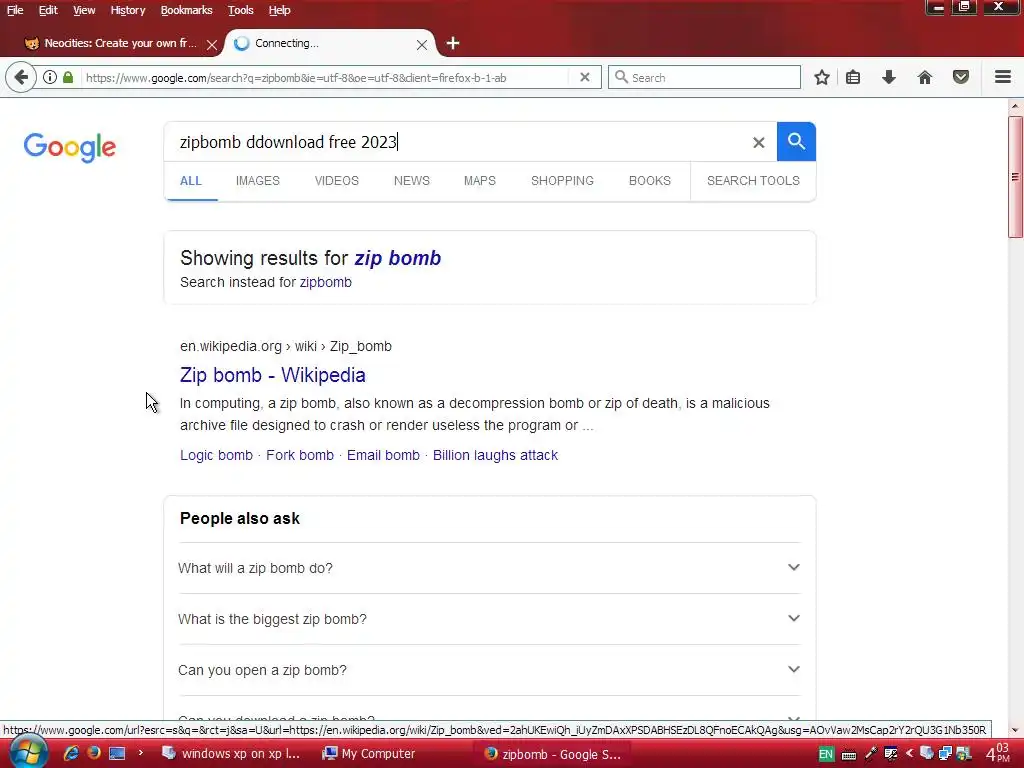The width and height of the screenshot is (1024, 768).
Task: Click the taskbar clock
Action: click(998, 754)
